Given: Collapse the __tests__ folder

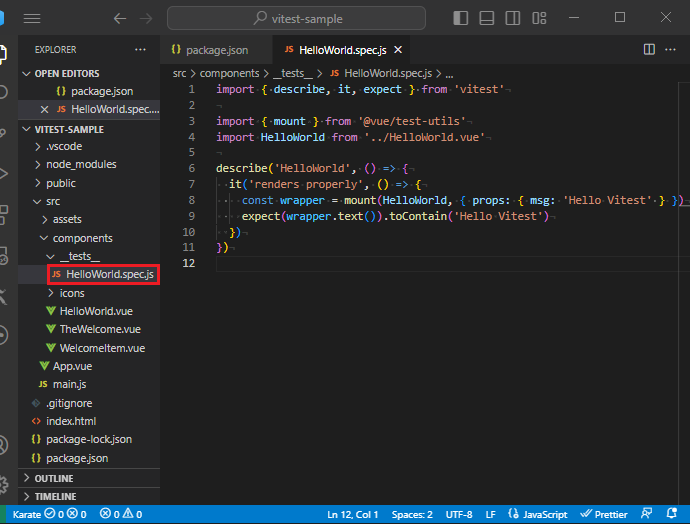Looking at the screenshot, I should (89, 256).
